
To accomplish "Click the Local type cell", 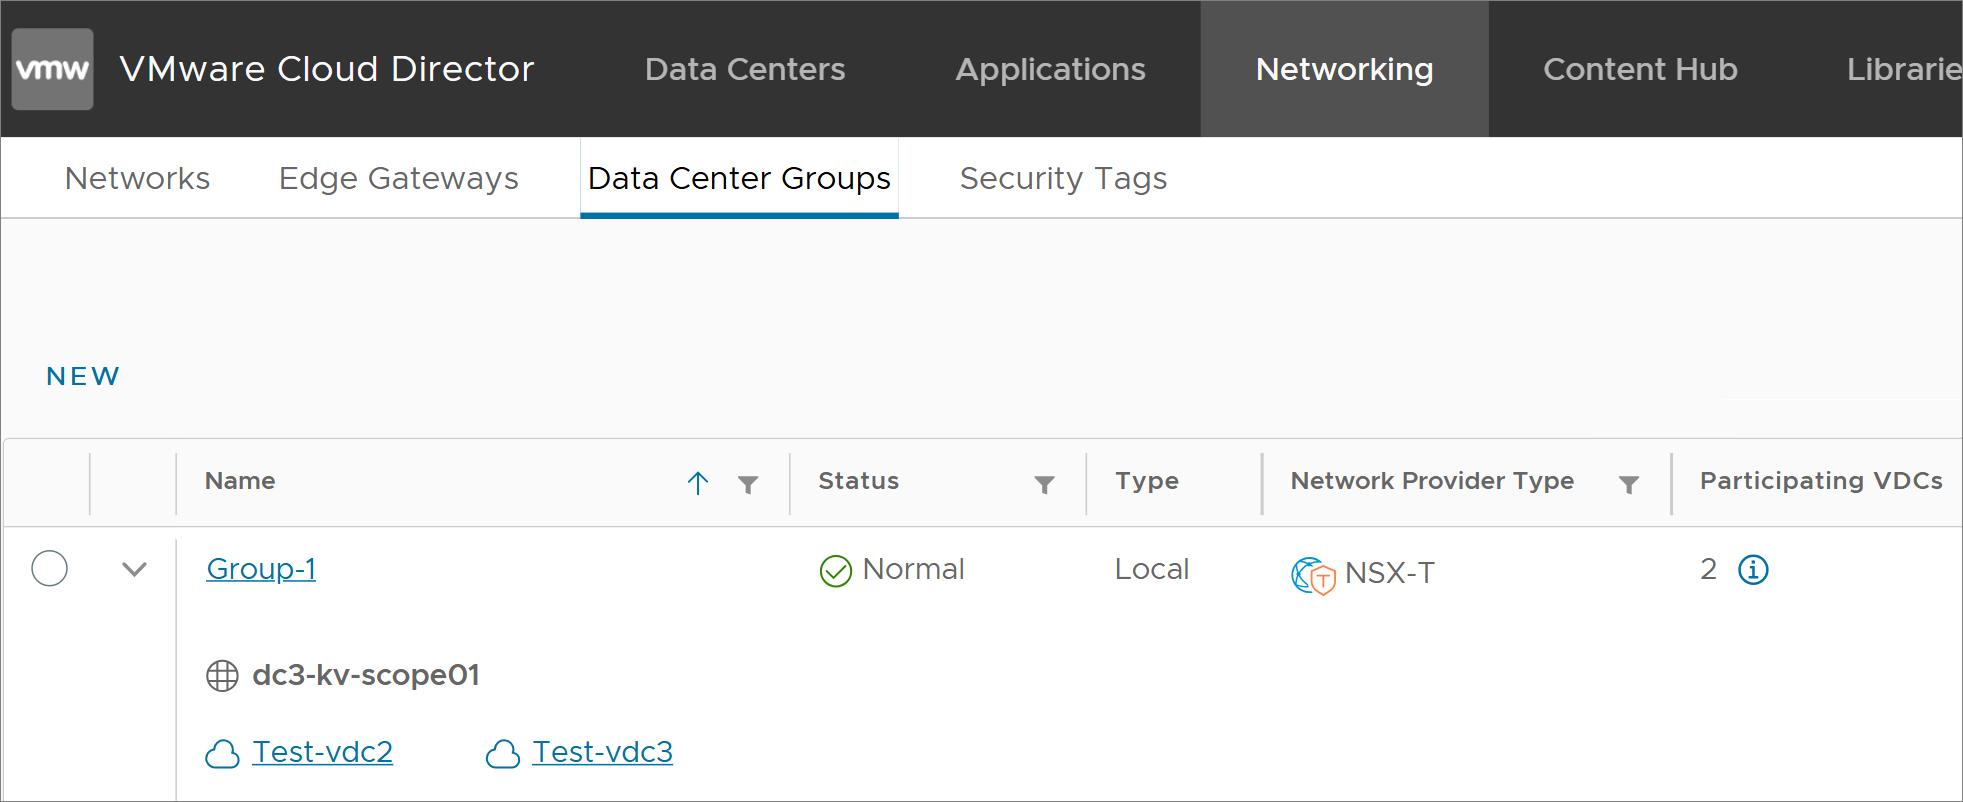I will tap(1152, 569).
